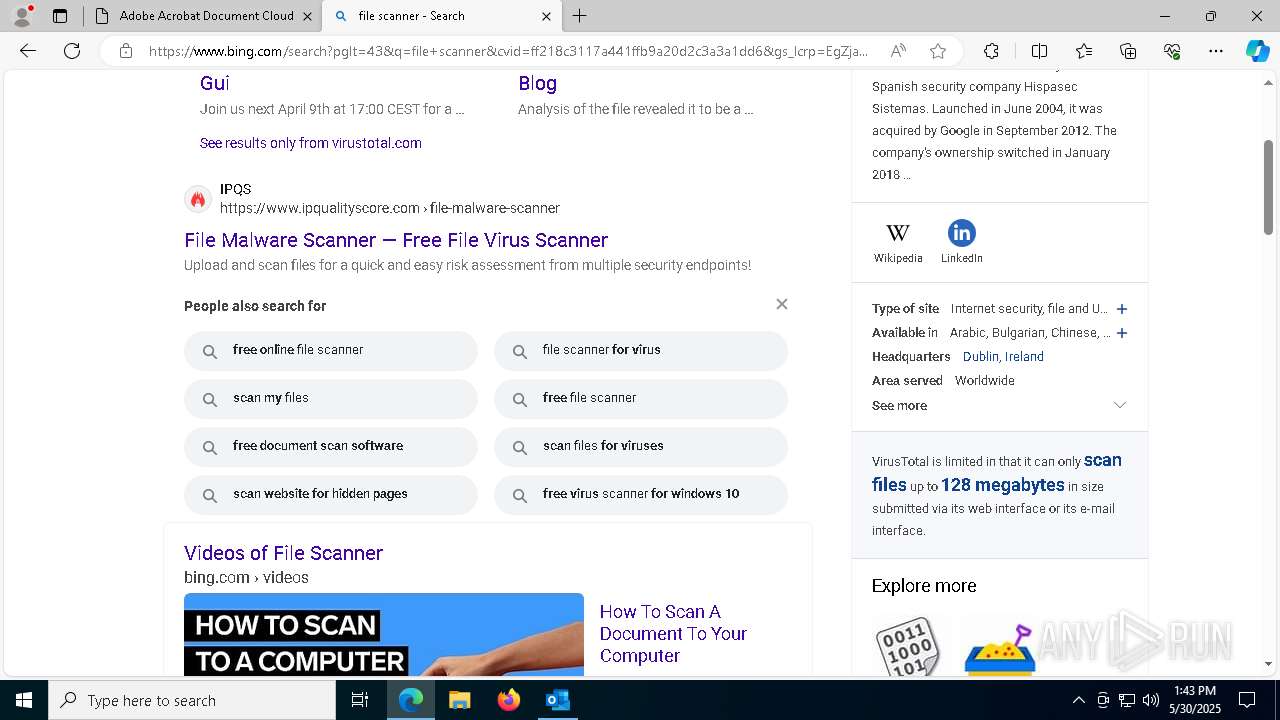This screenshot has height=720, width=1280.
Task: Search file scanner for virus suggestion
Action: click(x=641, y=350)
